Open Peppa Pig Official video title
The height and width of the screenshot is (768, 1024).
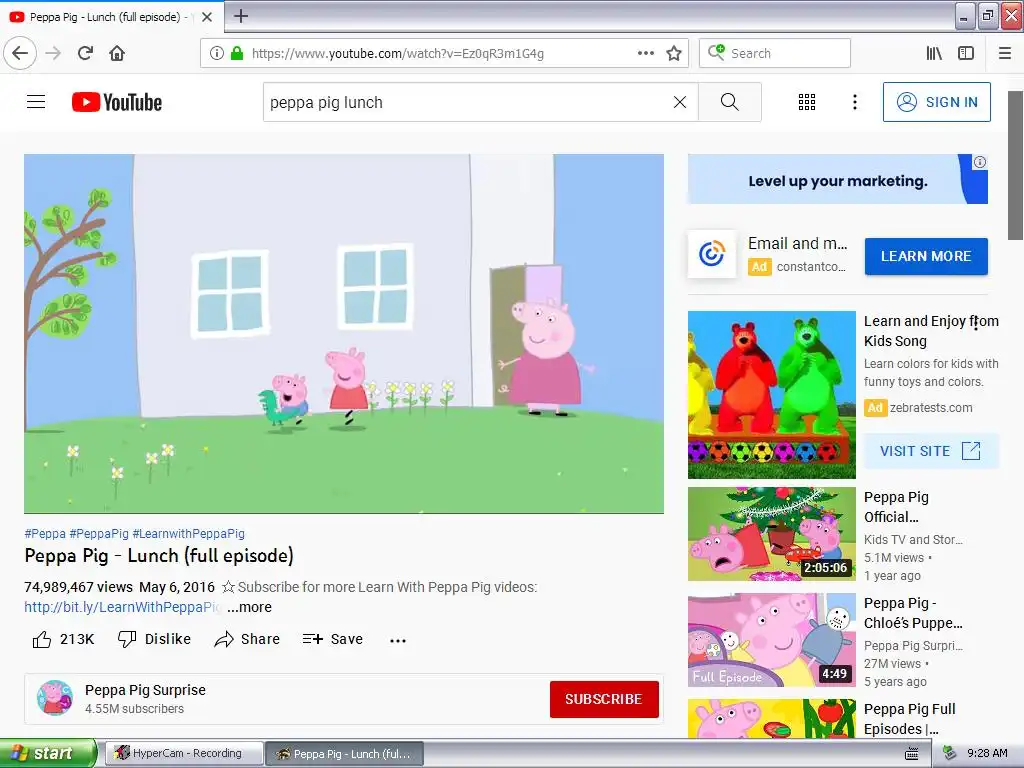896,507
